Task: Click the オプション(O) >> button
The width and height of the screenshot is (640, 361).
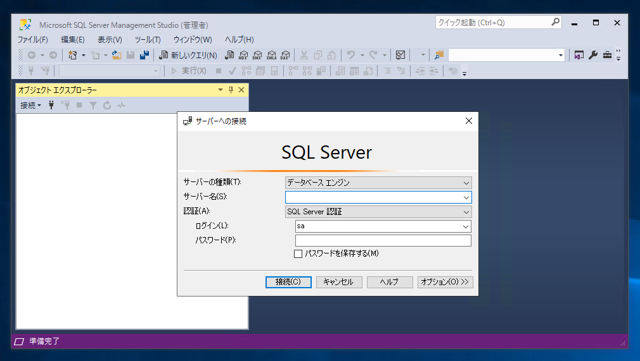Action: tap(445, 282)
